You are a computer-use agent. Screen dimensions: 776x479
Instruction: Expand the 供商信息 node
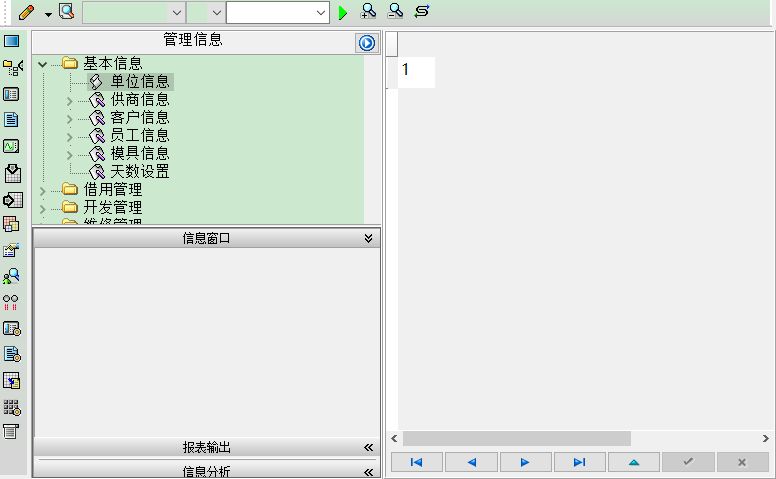click(x=70, y=101)
